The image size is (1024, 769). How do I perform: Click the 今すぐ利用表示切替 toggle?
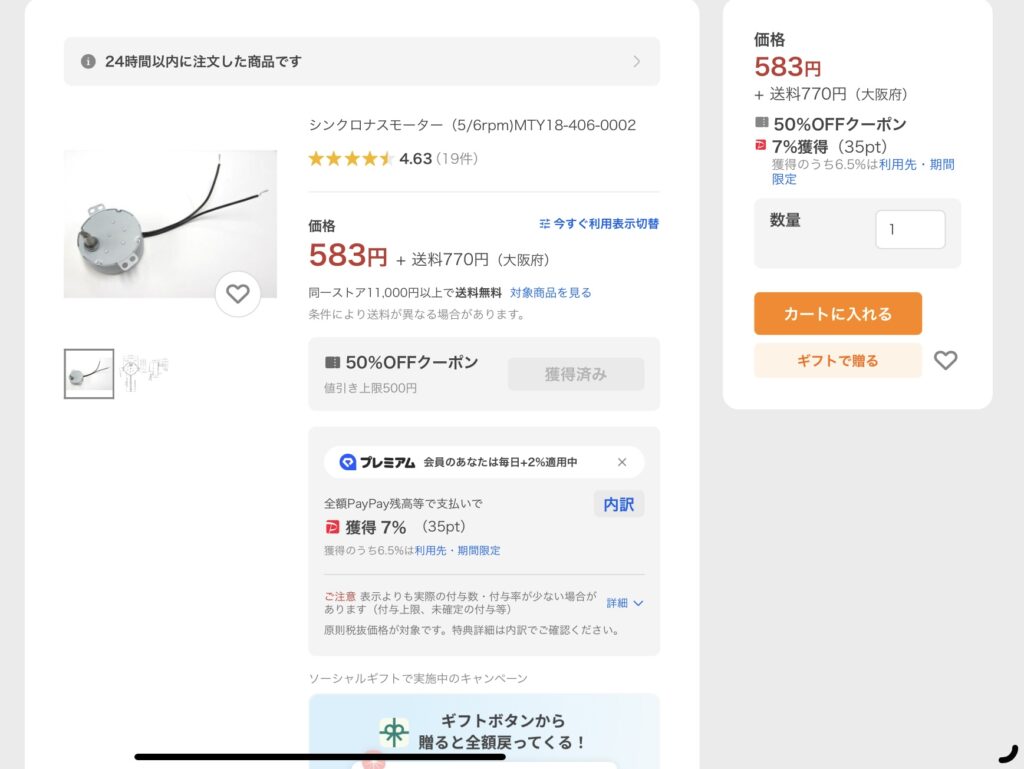pos(599,224)
